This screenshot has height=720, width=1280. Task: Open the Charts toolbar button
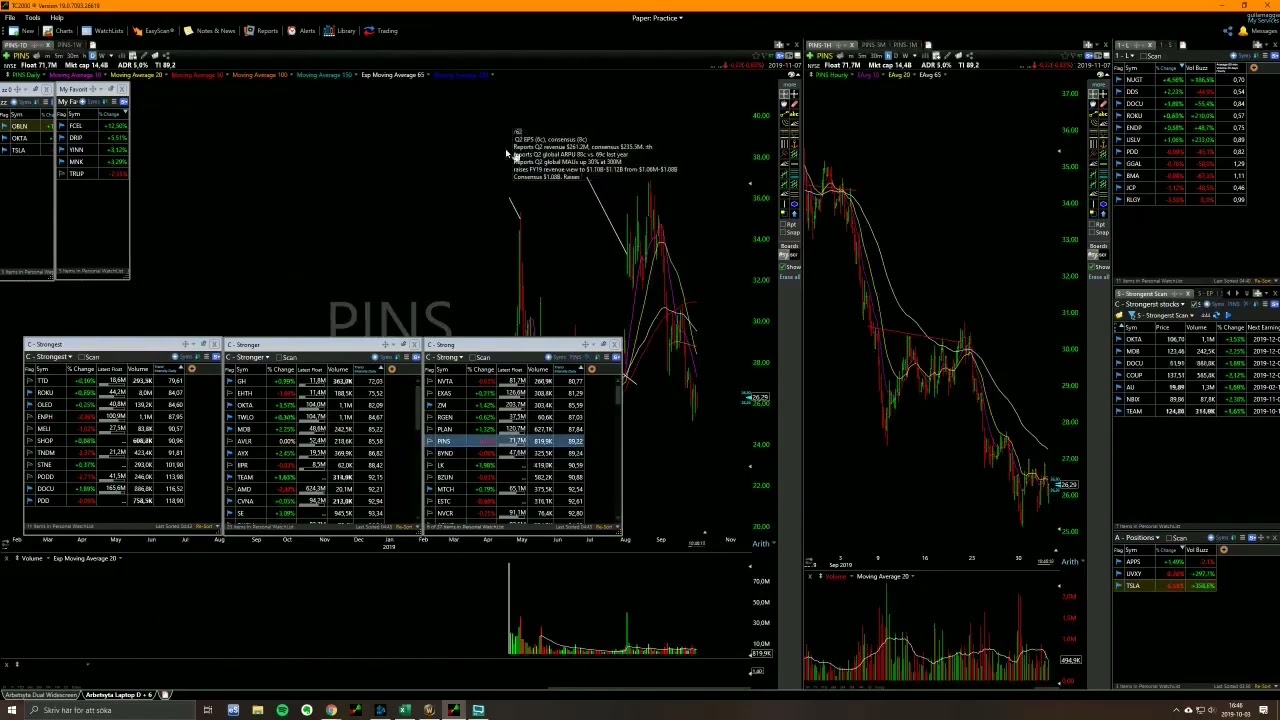58,31
